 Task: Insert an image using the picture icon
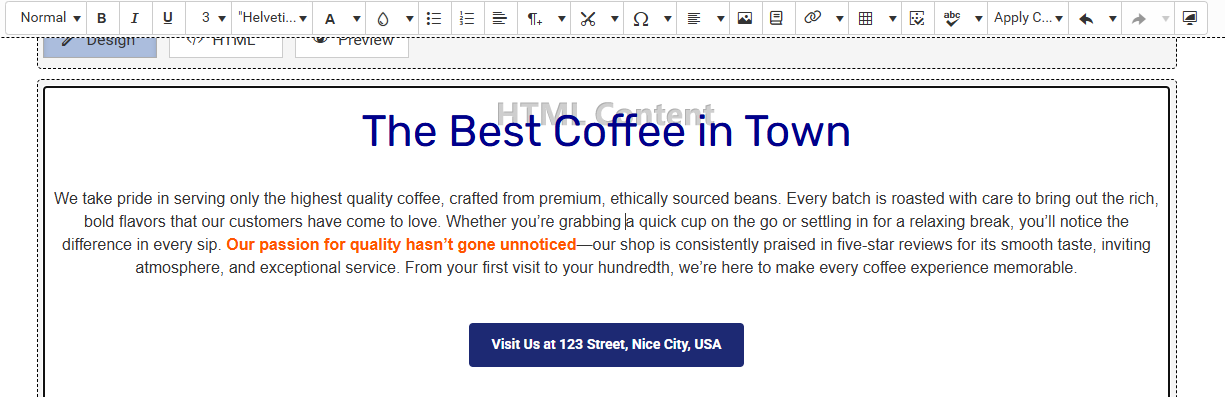click(x=744, y=18)
